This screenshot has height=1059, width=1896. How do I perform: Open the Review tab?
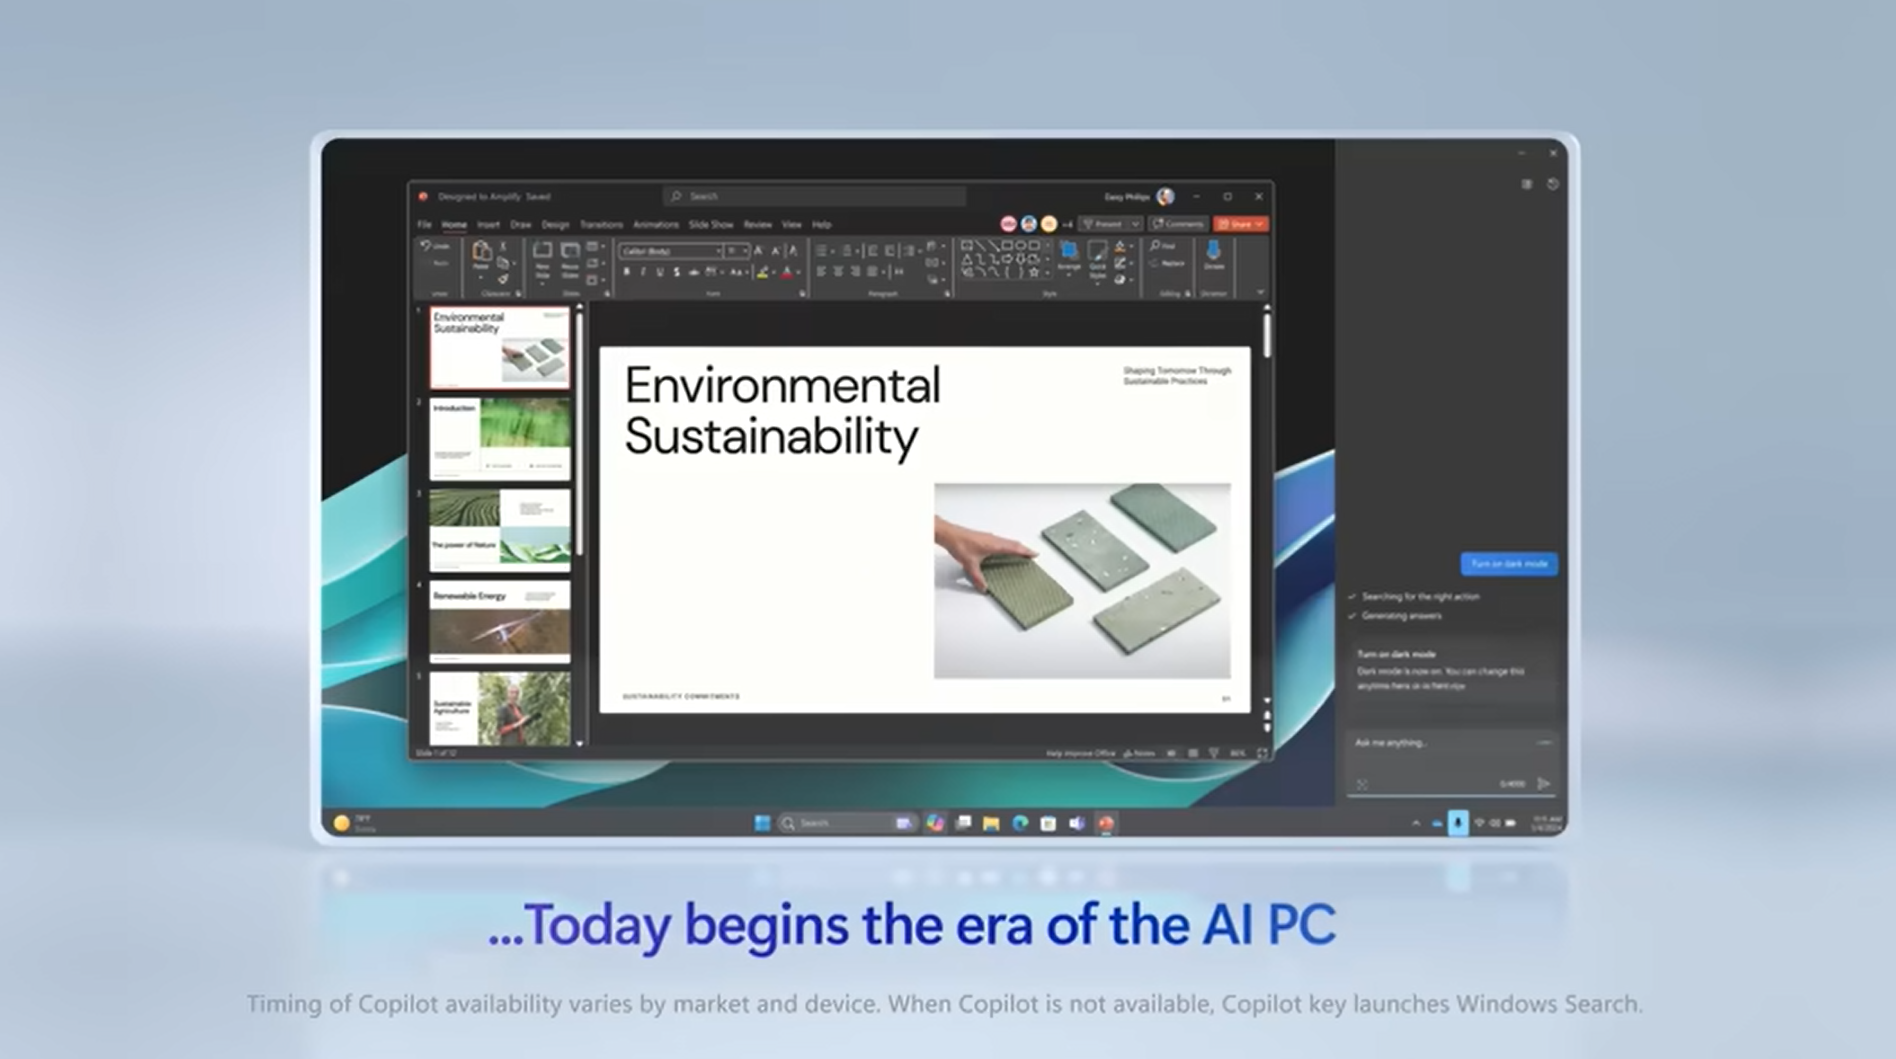point(757,225)
